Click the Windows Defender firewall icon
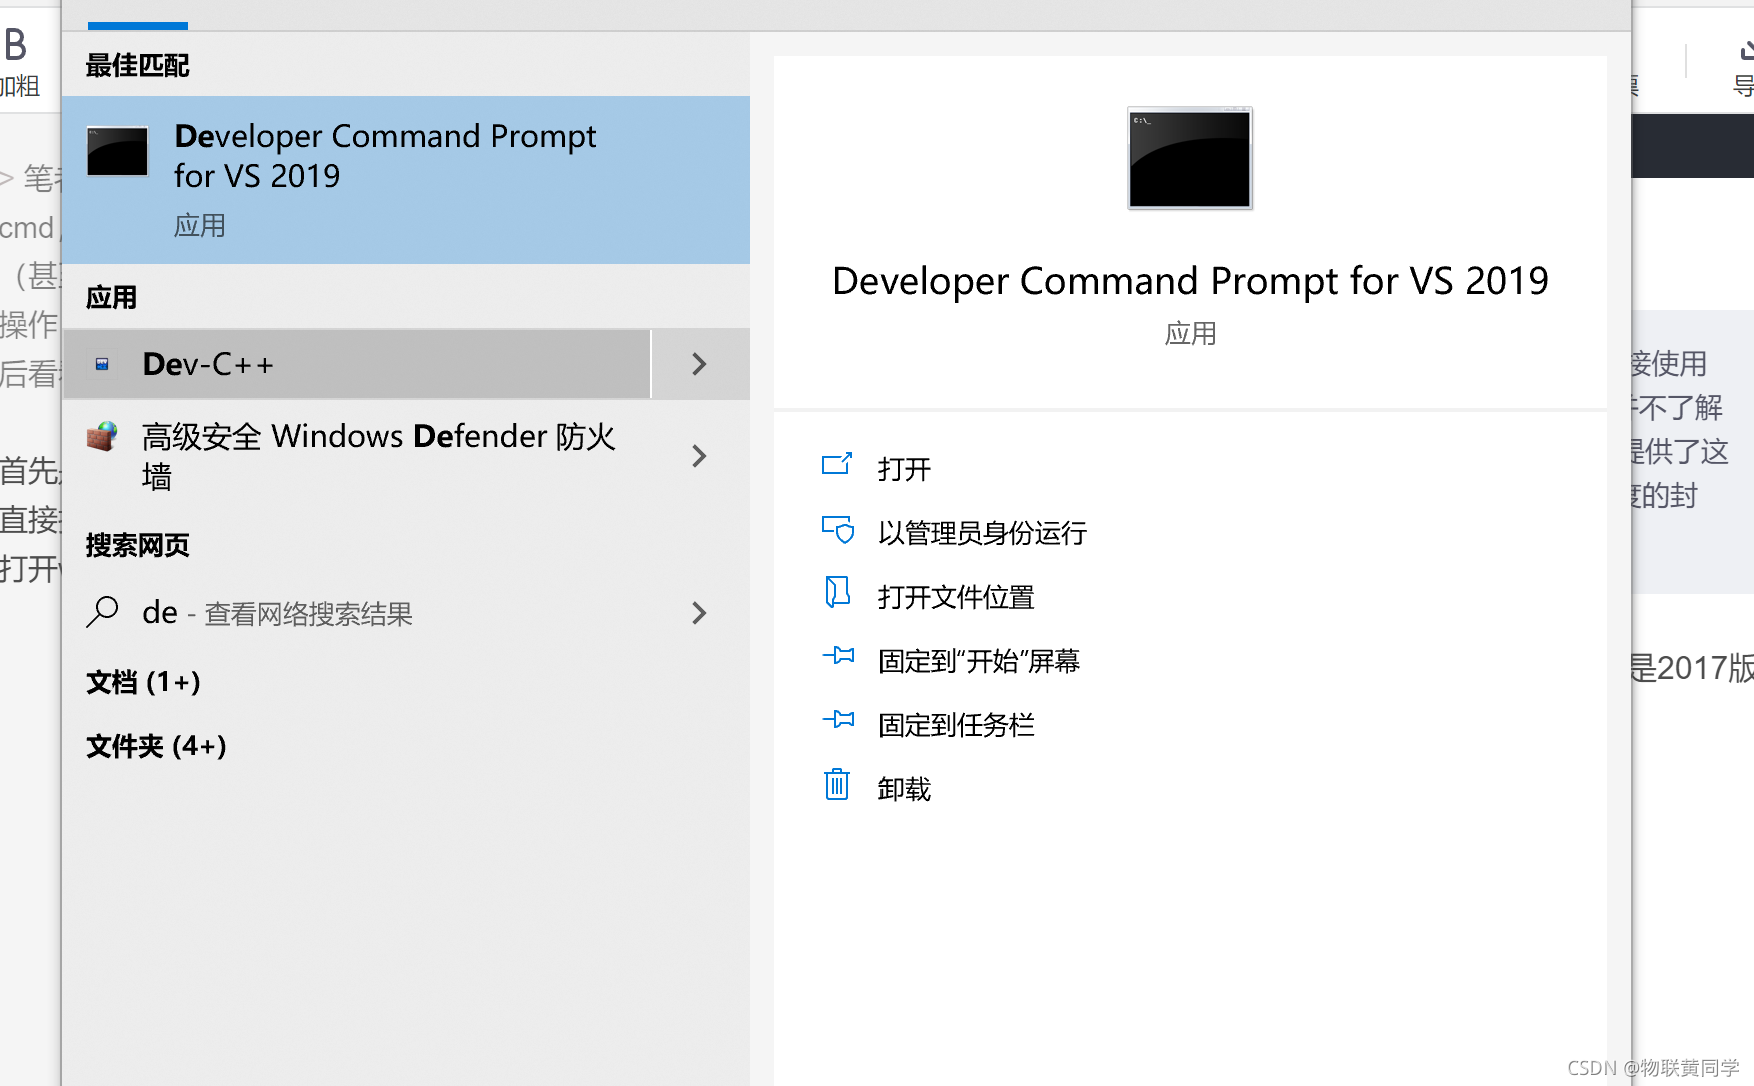This screenshot has height=1086, width=1754. click(x=102, y=436)
